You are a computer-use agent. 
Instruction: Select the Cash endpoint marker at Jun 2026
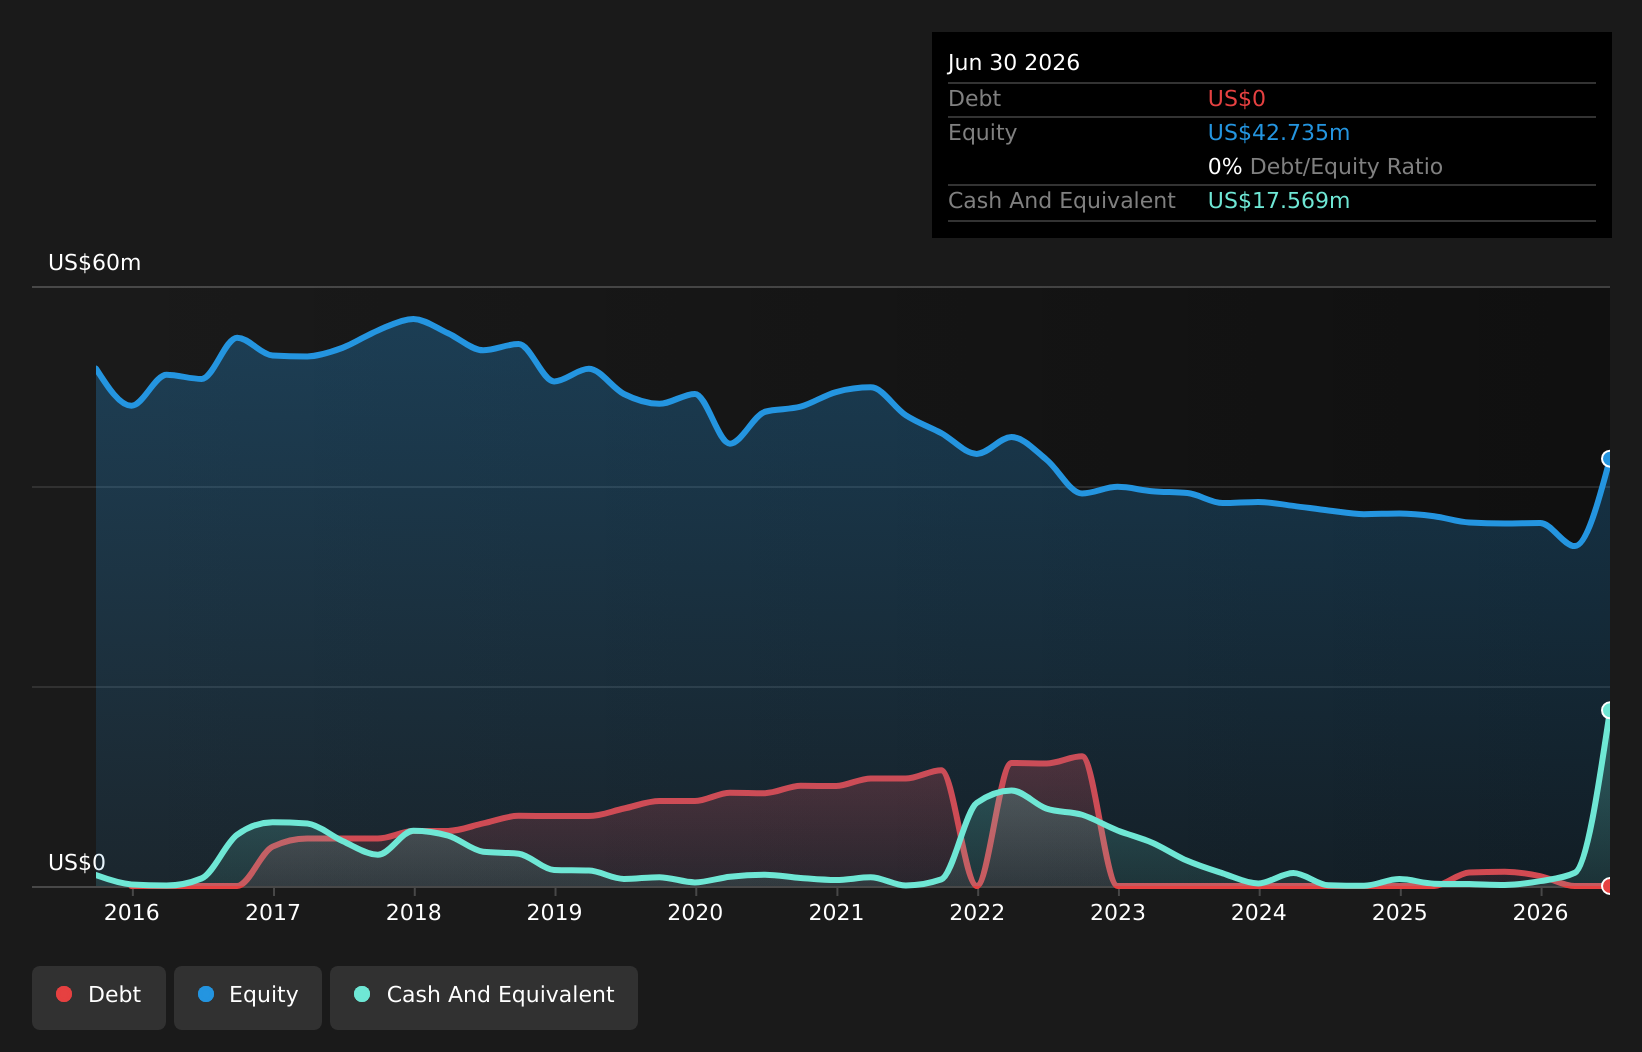1609,710
